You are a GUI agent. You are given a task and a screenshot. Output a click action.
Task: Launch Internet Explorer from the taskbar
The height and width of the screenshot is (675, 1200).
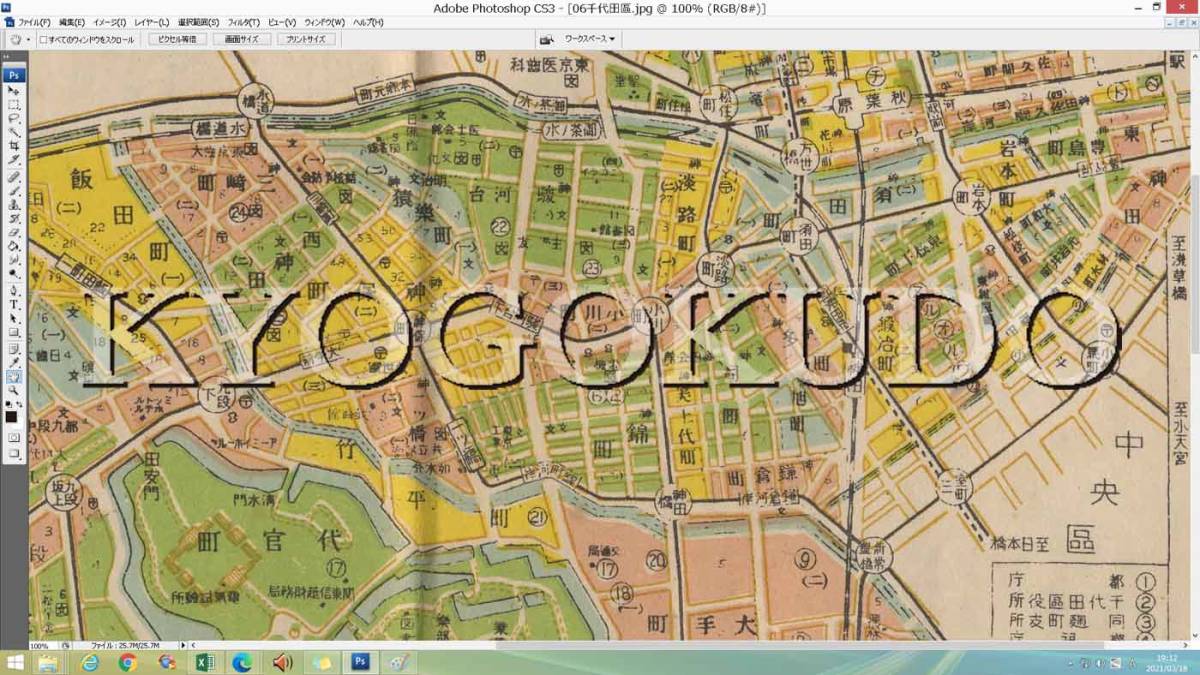tap(91, 663)
